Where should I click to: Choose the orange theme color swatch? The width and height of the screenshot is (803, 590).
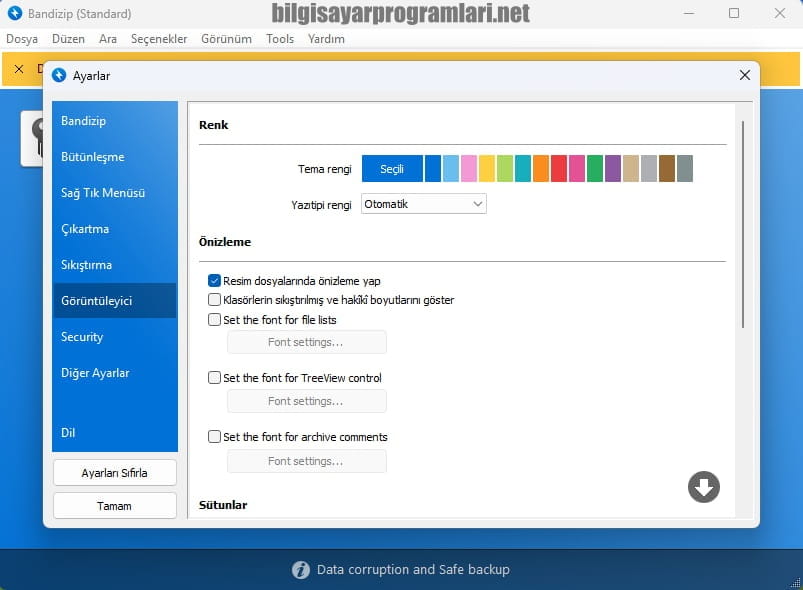(541, 168)
